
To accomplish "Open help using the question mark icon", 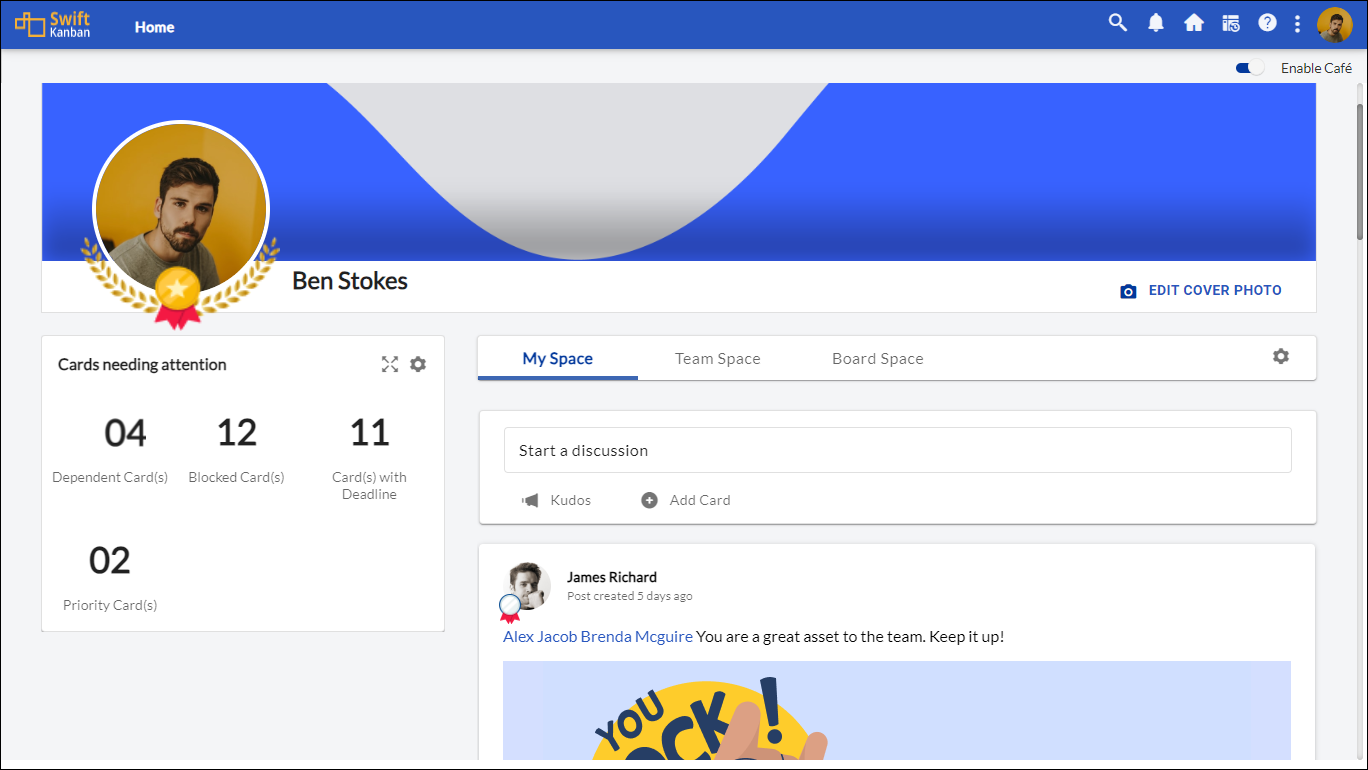I will 1267,23.
